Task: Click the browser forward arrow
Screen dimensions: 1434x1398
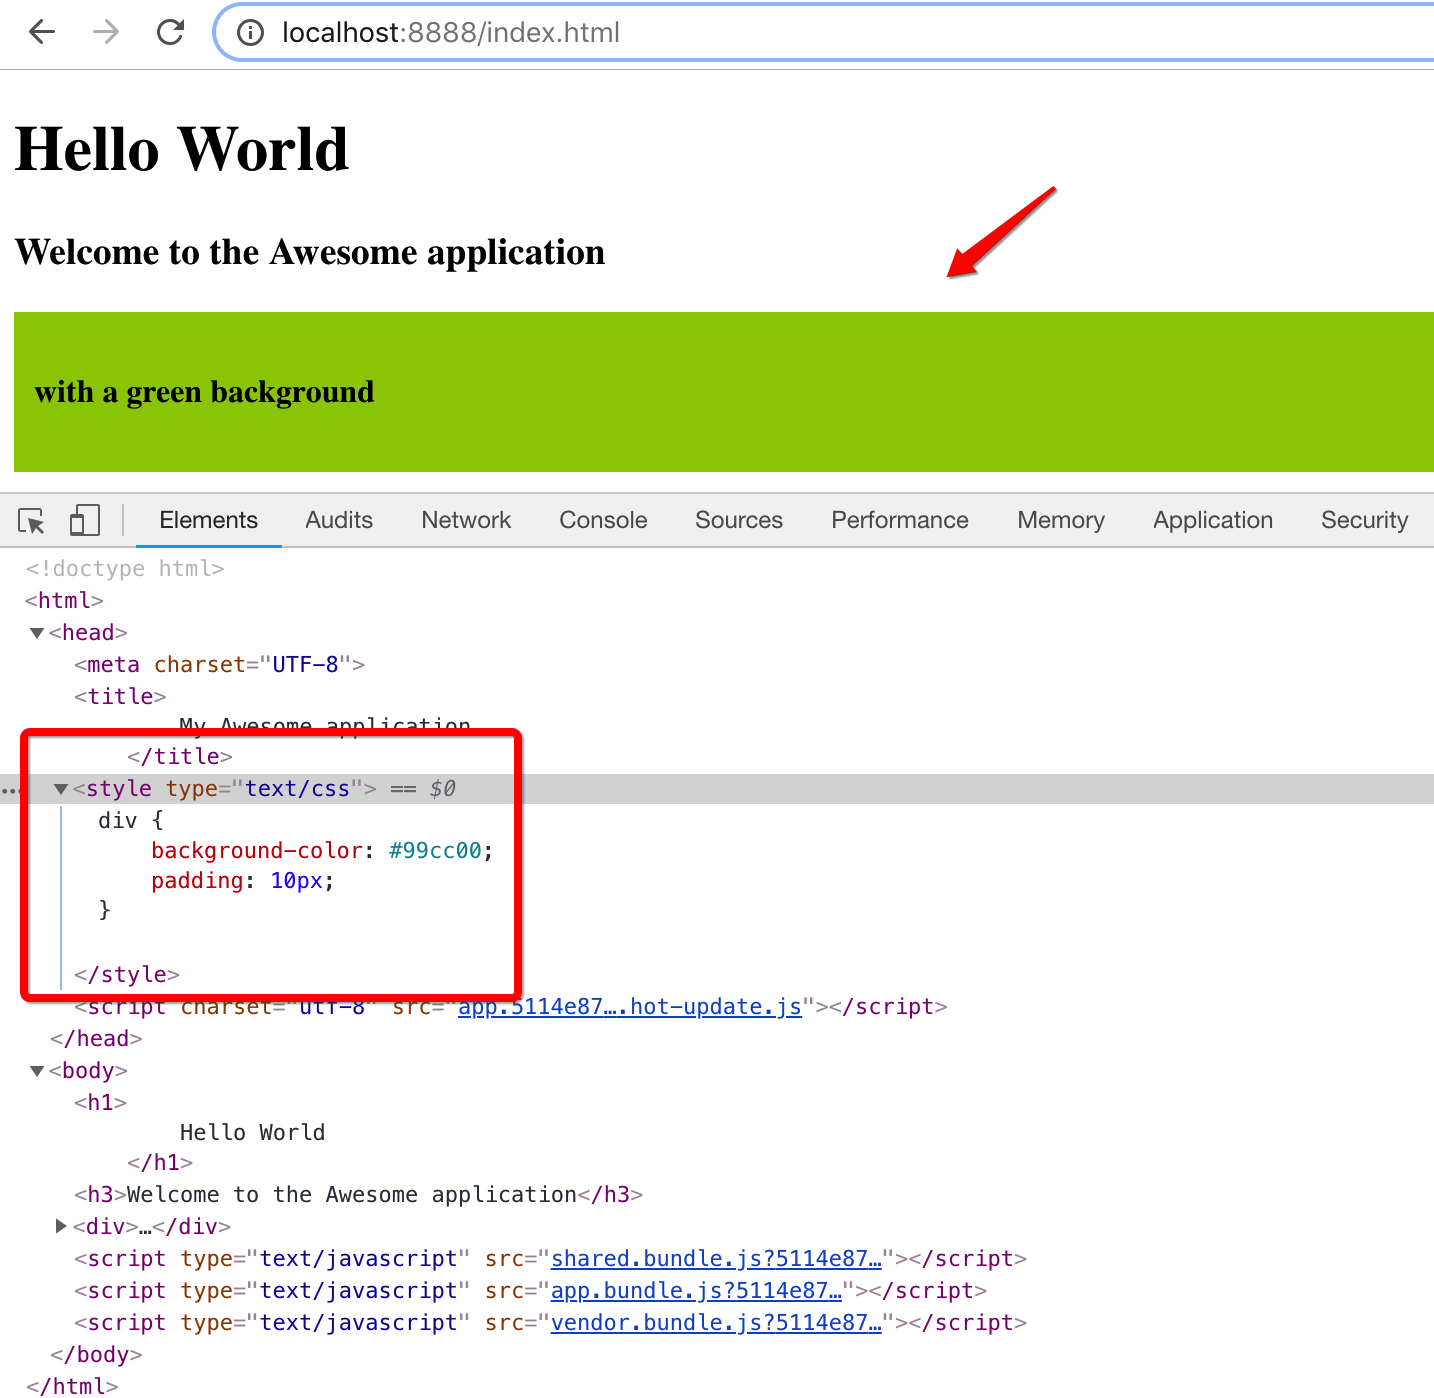Action: point(106,33)
